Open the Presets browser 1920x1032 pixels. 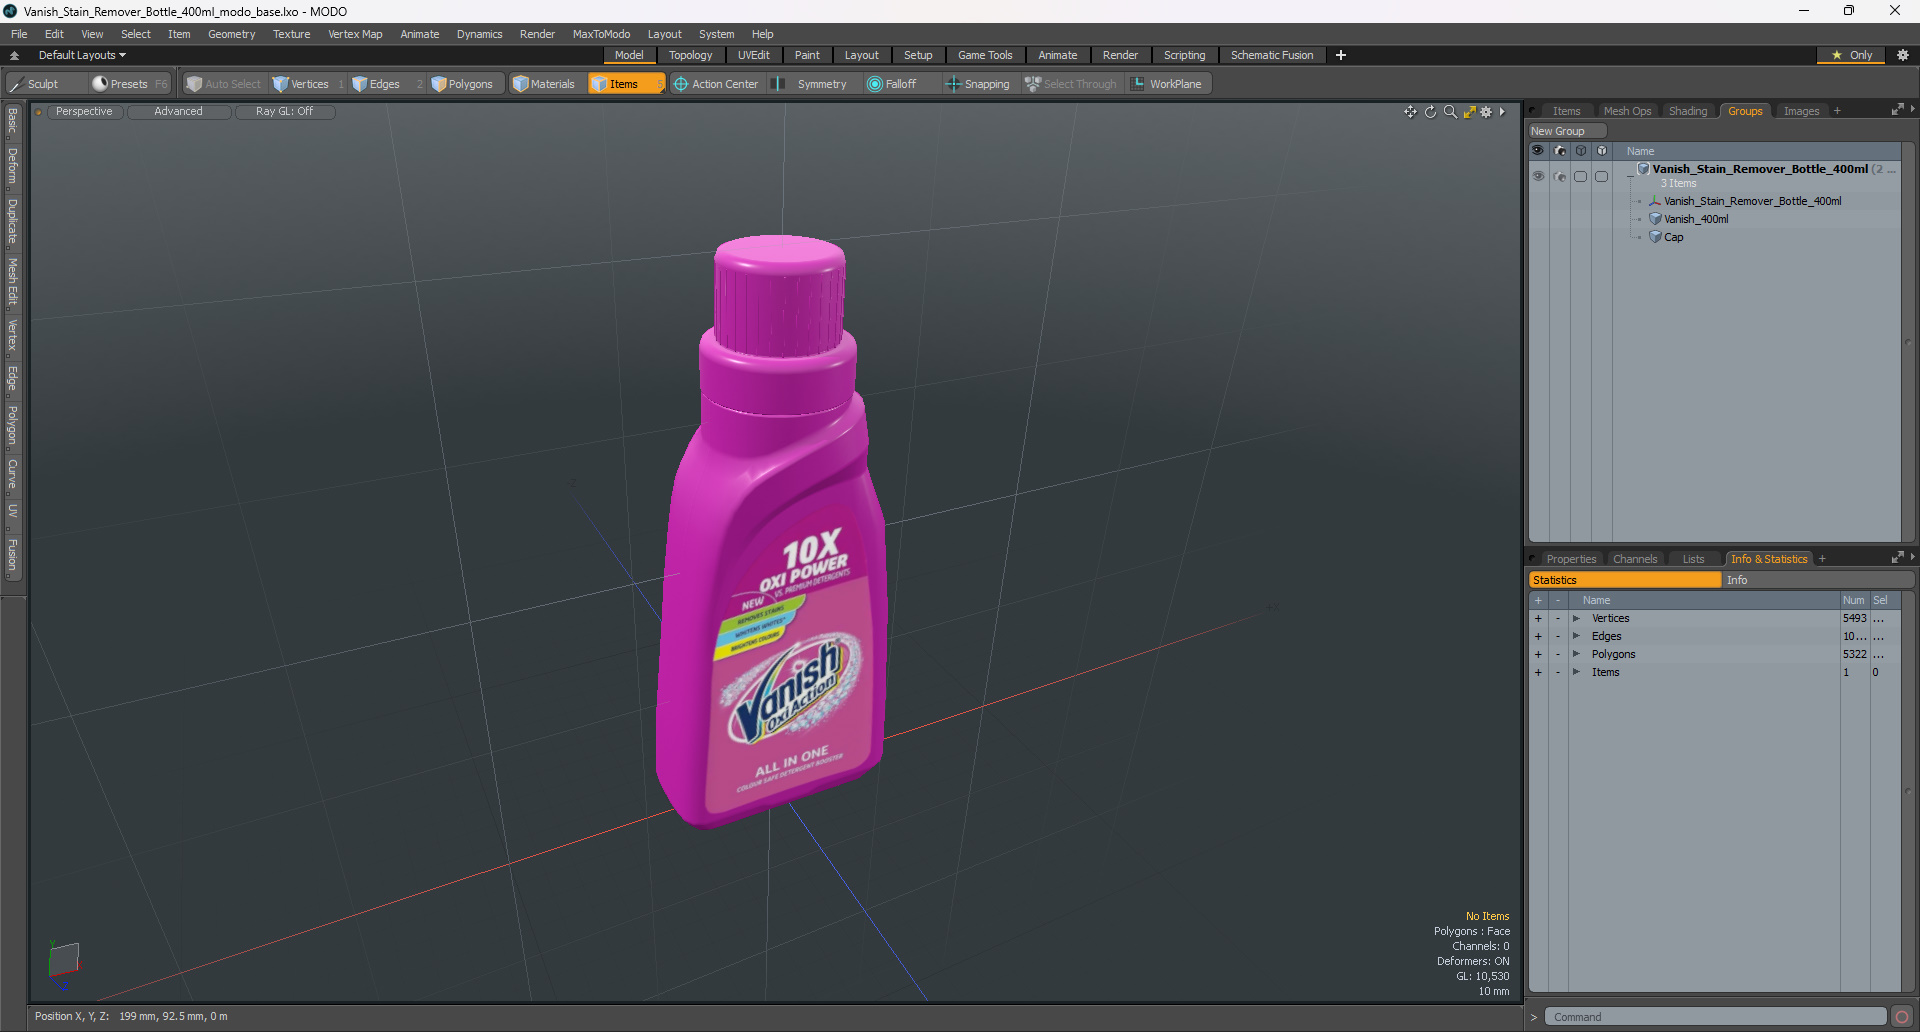(129, 84)
